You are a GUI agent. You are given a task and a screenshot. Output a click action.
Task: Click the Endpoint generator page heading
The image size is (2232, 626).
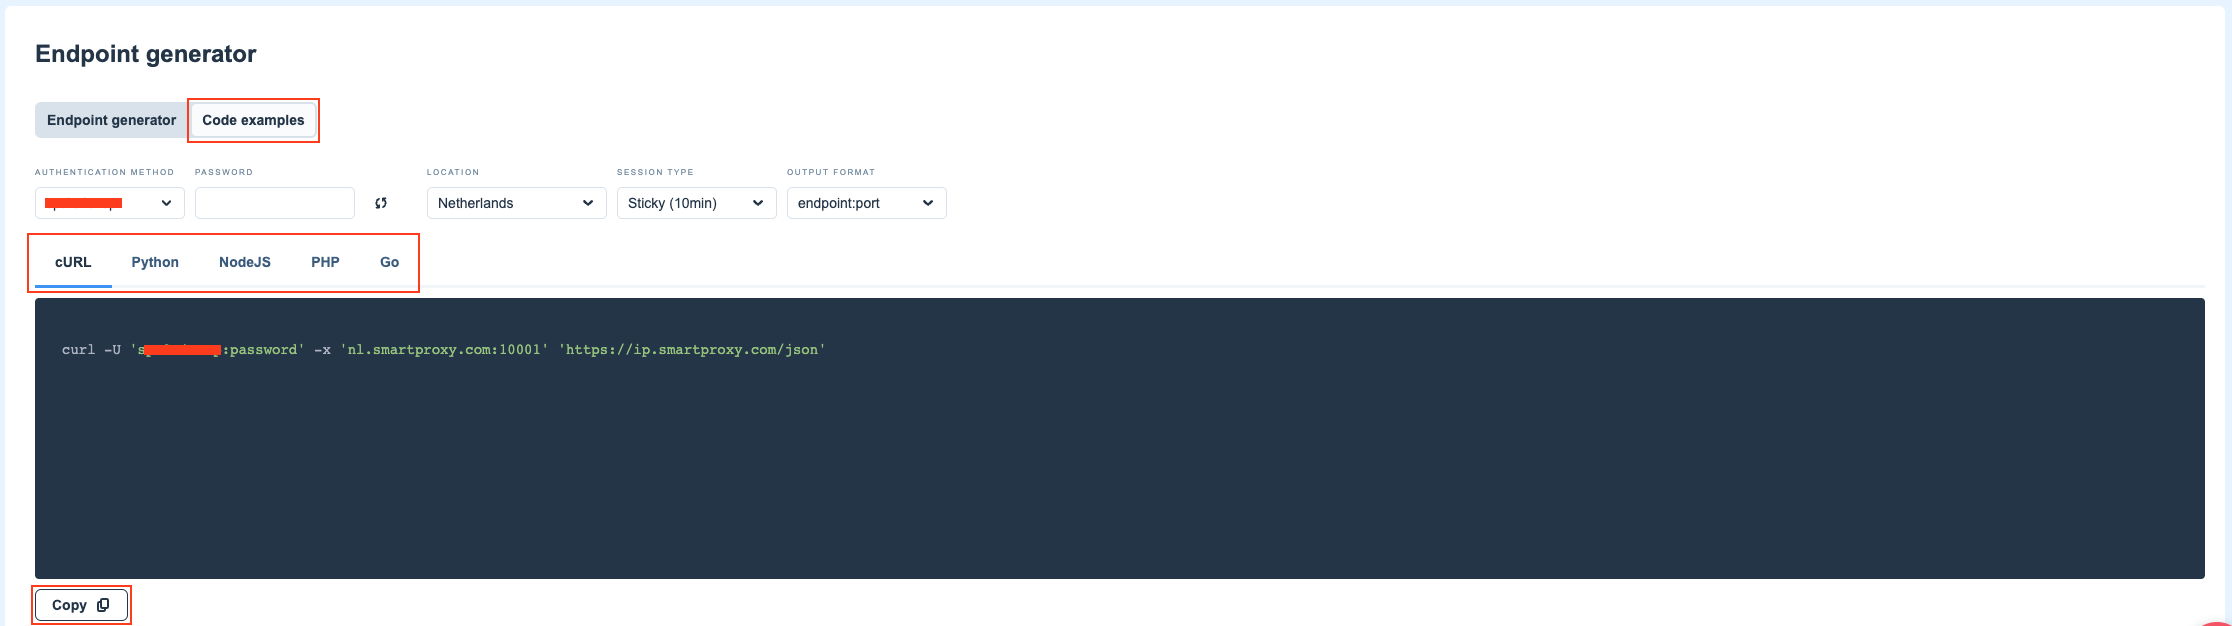tap(146, 54)
